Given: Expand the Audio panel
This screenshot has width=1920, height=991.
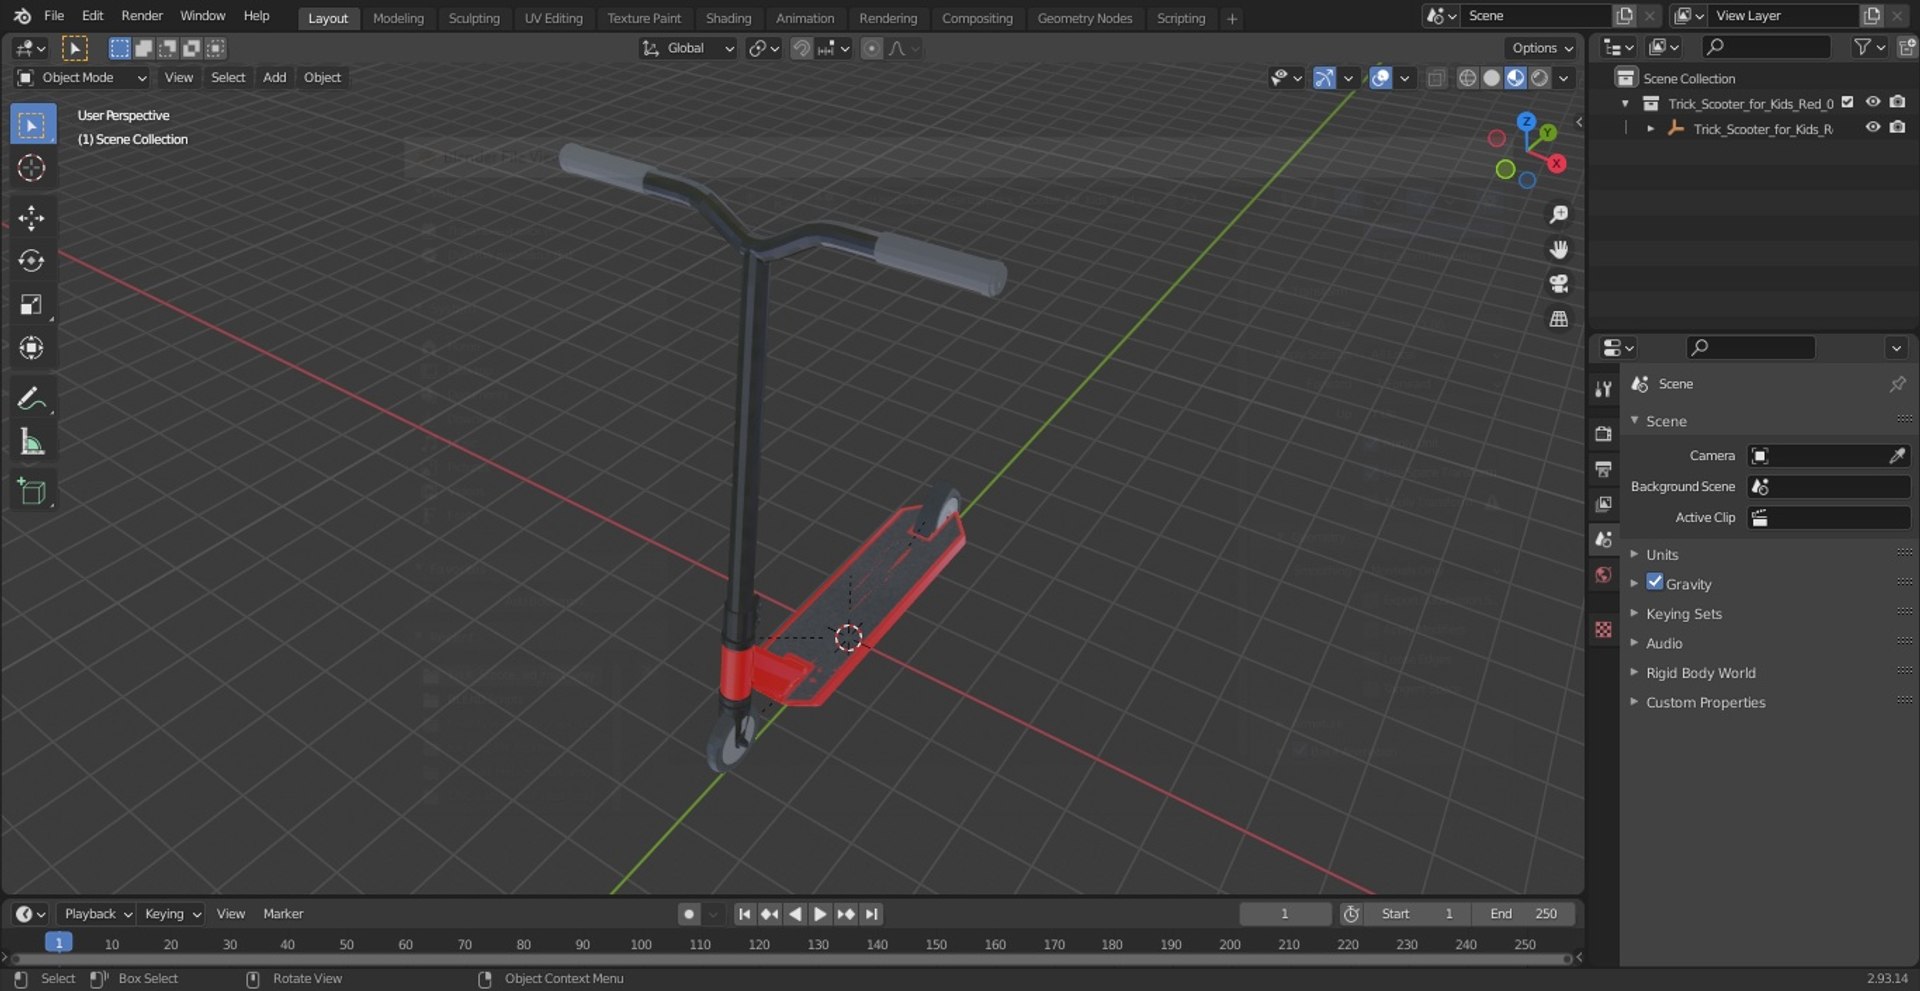Looking at the screenshot, I should click(x=1663, y=643).
